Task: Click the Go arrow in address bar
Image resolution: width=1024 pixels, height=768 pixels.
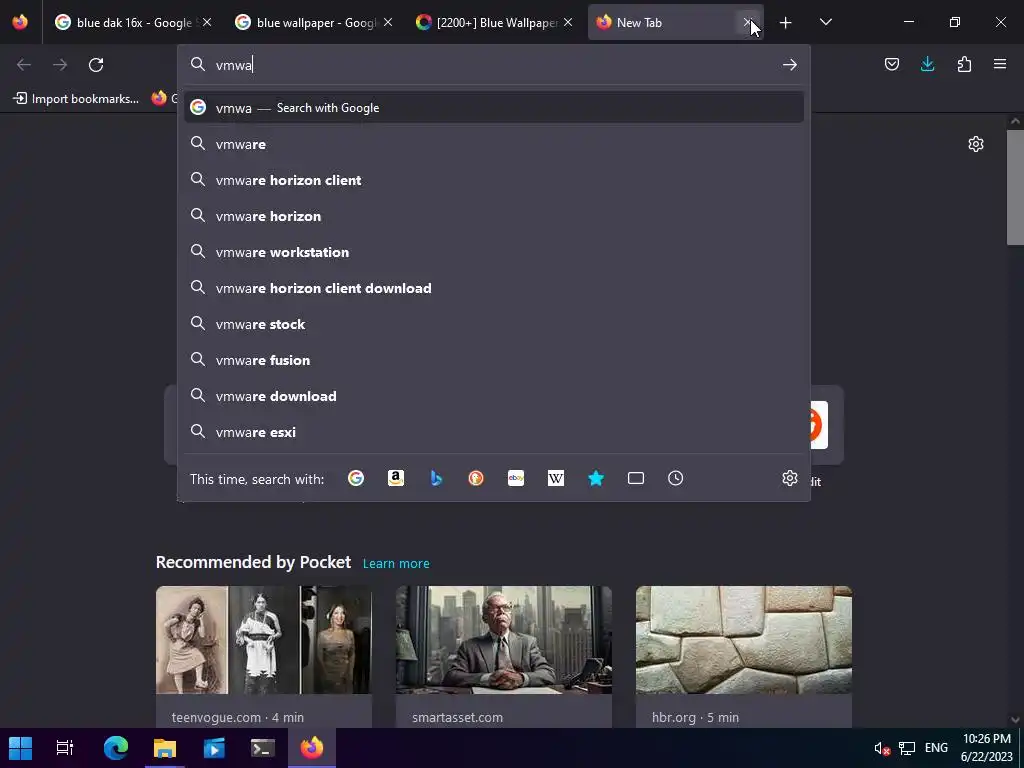Action: [x=790, y=65]
